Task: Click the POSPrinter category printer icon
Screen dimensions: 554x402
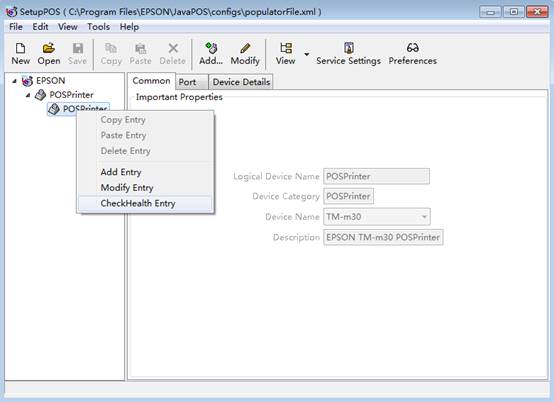Action: point(40,95)
